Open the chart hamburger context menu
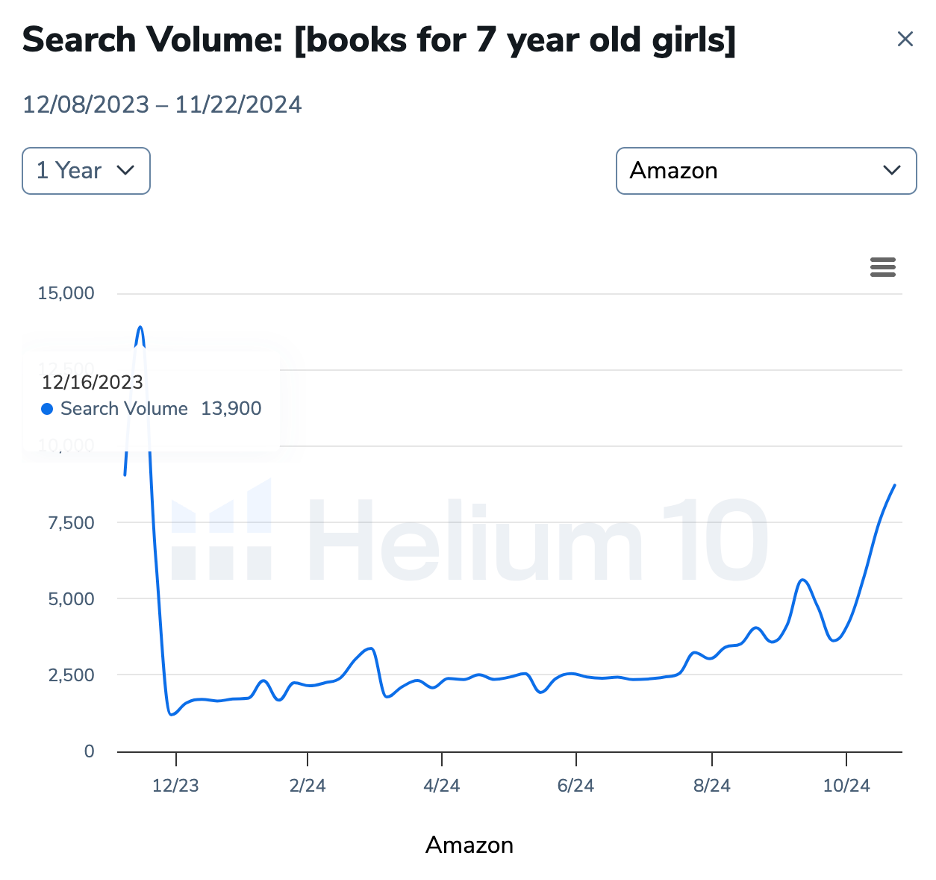 tap(883, 267)
